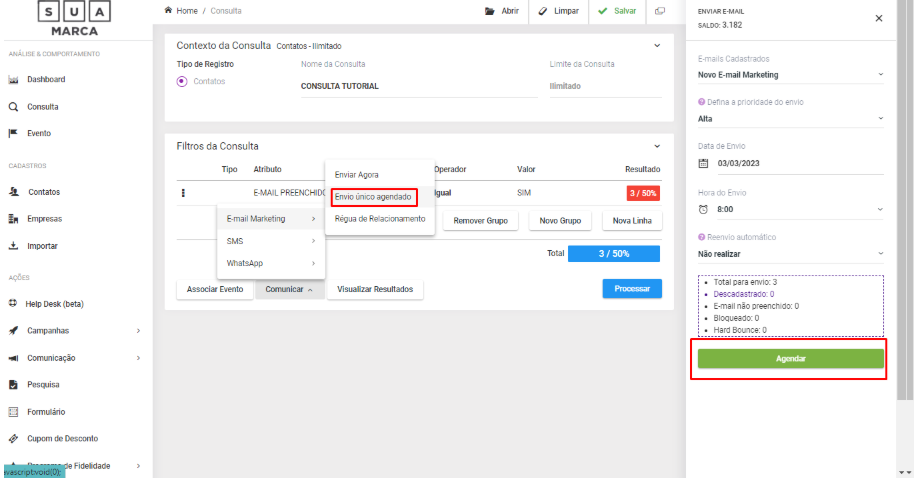The height and width of the screenshot is (481, 918).
Task: Click the three-dot row options icon
Action: coord(182,192)
